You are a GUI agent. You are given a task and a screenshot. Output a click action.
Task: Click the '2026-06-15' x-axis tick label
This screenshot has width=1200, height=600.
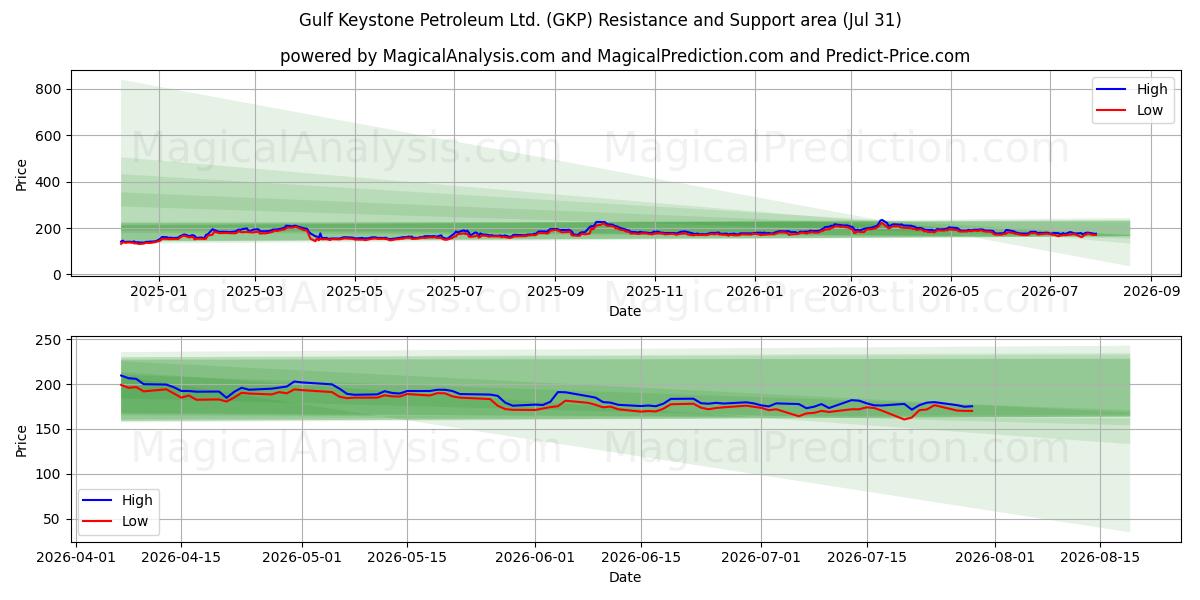tap(642, 559)
